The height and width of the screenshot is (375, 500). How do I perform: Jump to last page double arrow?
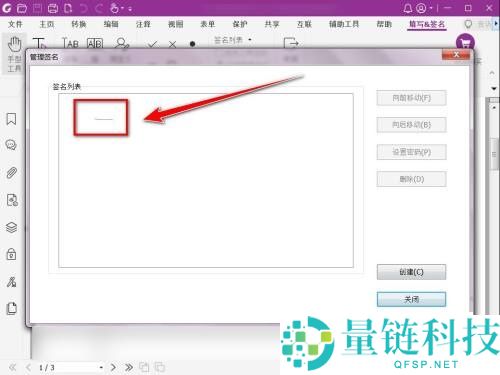click(x=129, y=367)
